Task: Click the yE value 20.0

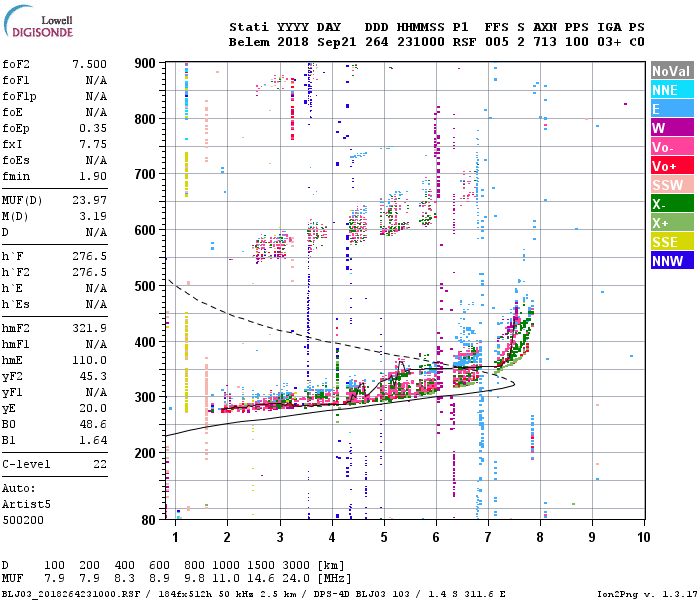Action: 93,408
